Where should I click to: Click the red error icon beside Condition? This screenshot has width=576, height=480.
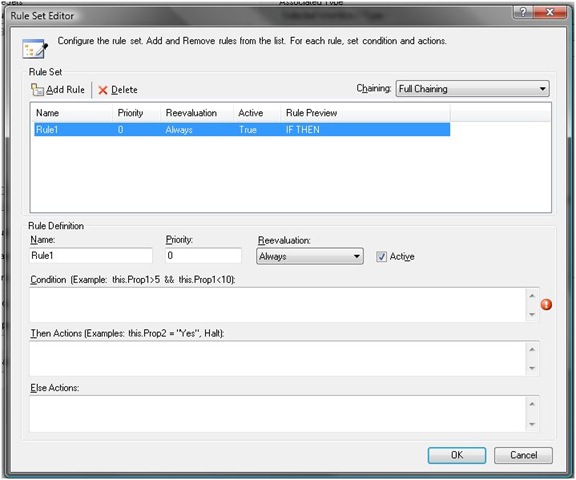[546, 304]
